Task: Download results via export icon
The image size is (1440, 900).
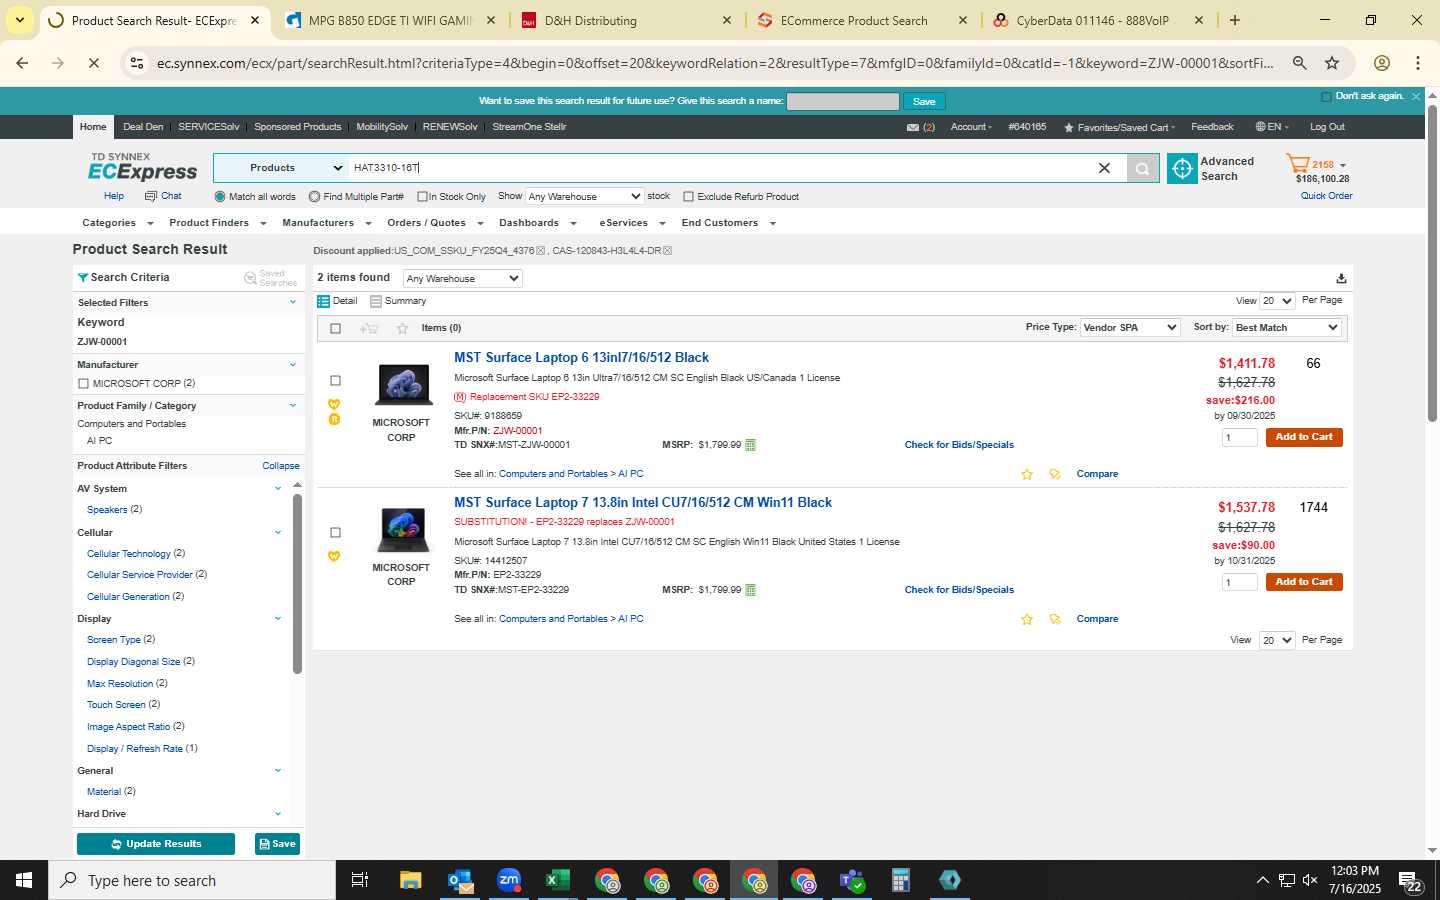Action: point(1341,278)
